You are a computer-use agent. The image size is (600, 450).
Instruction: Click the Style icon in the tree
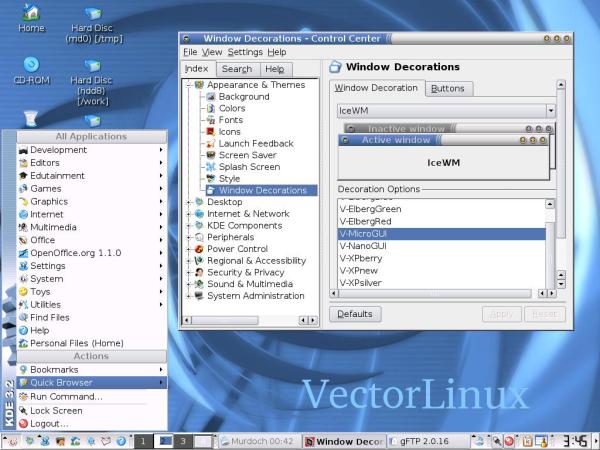pos(210,179)
